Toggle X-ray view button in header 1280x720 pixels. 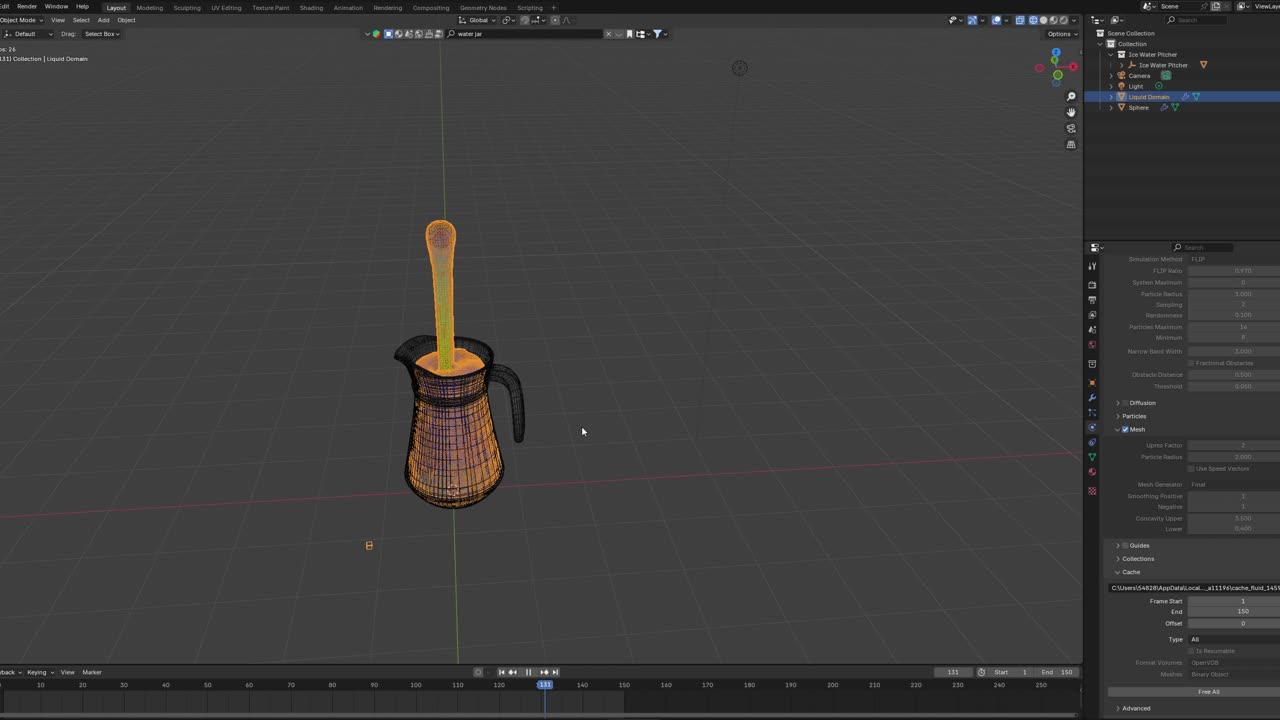(1020, 20)
